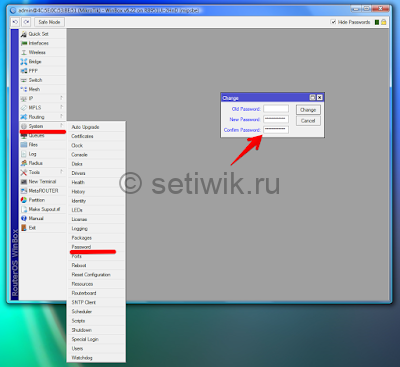400x367 pixels.
Task: Select the Files icon in sidebar
Action: click(24, 145)
